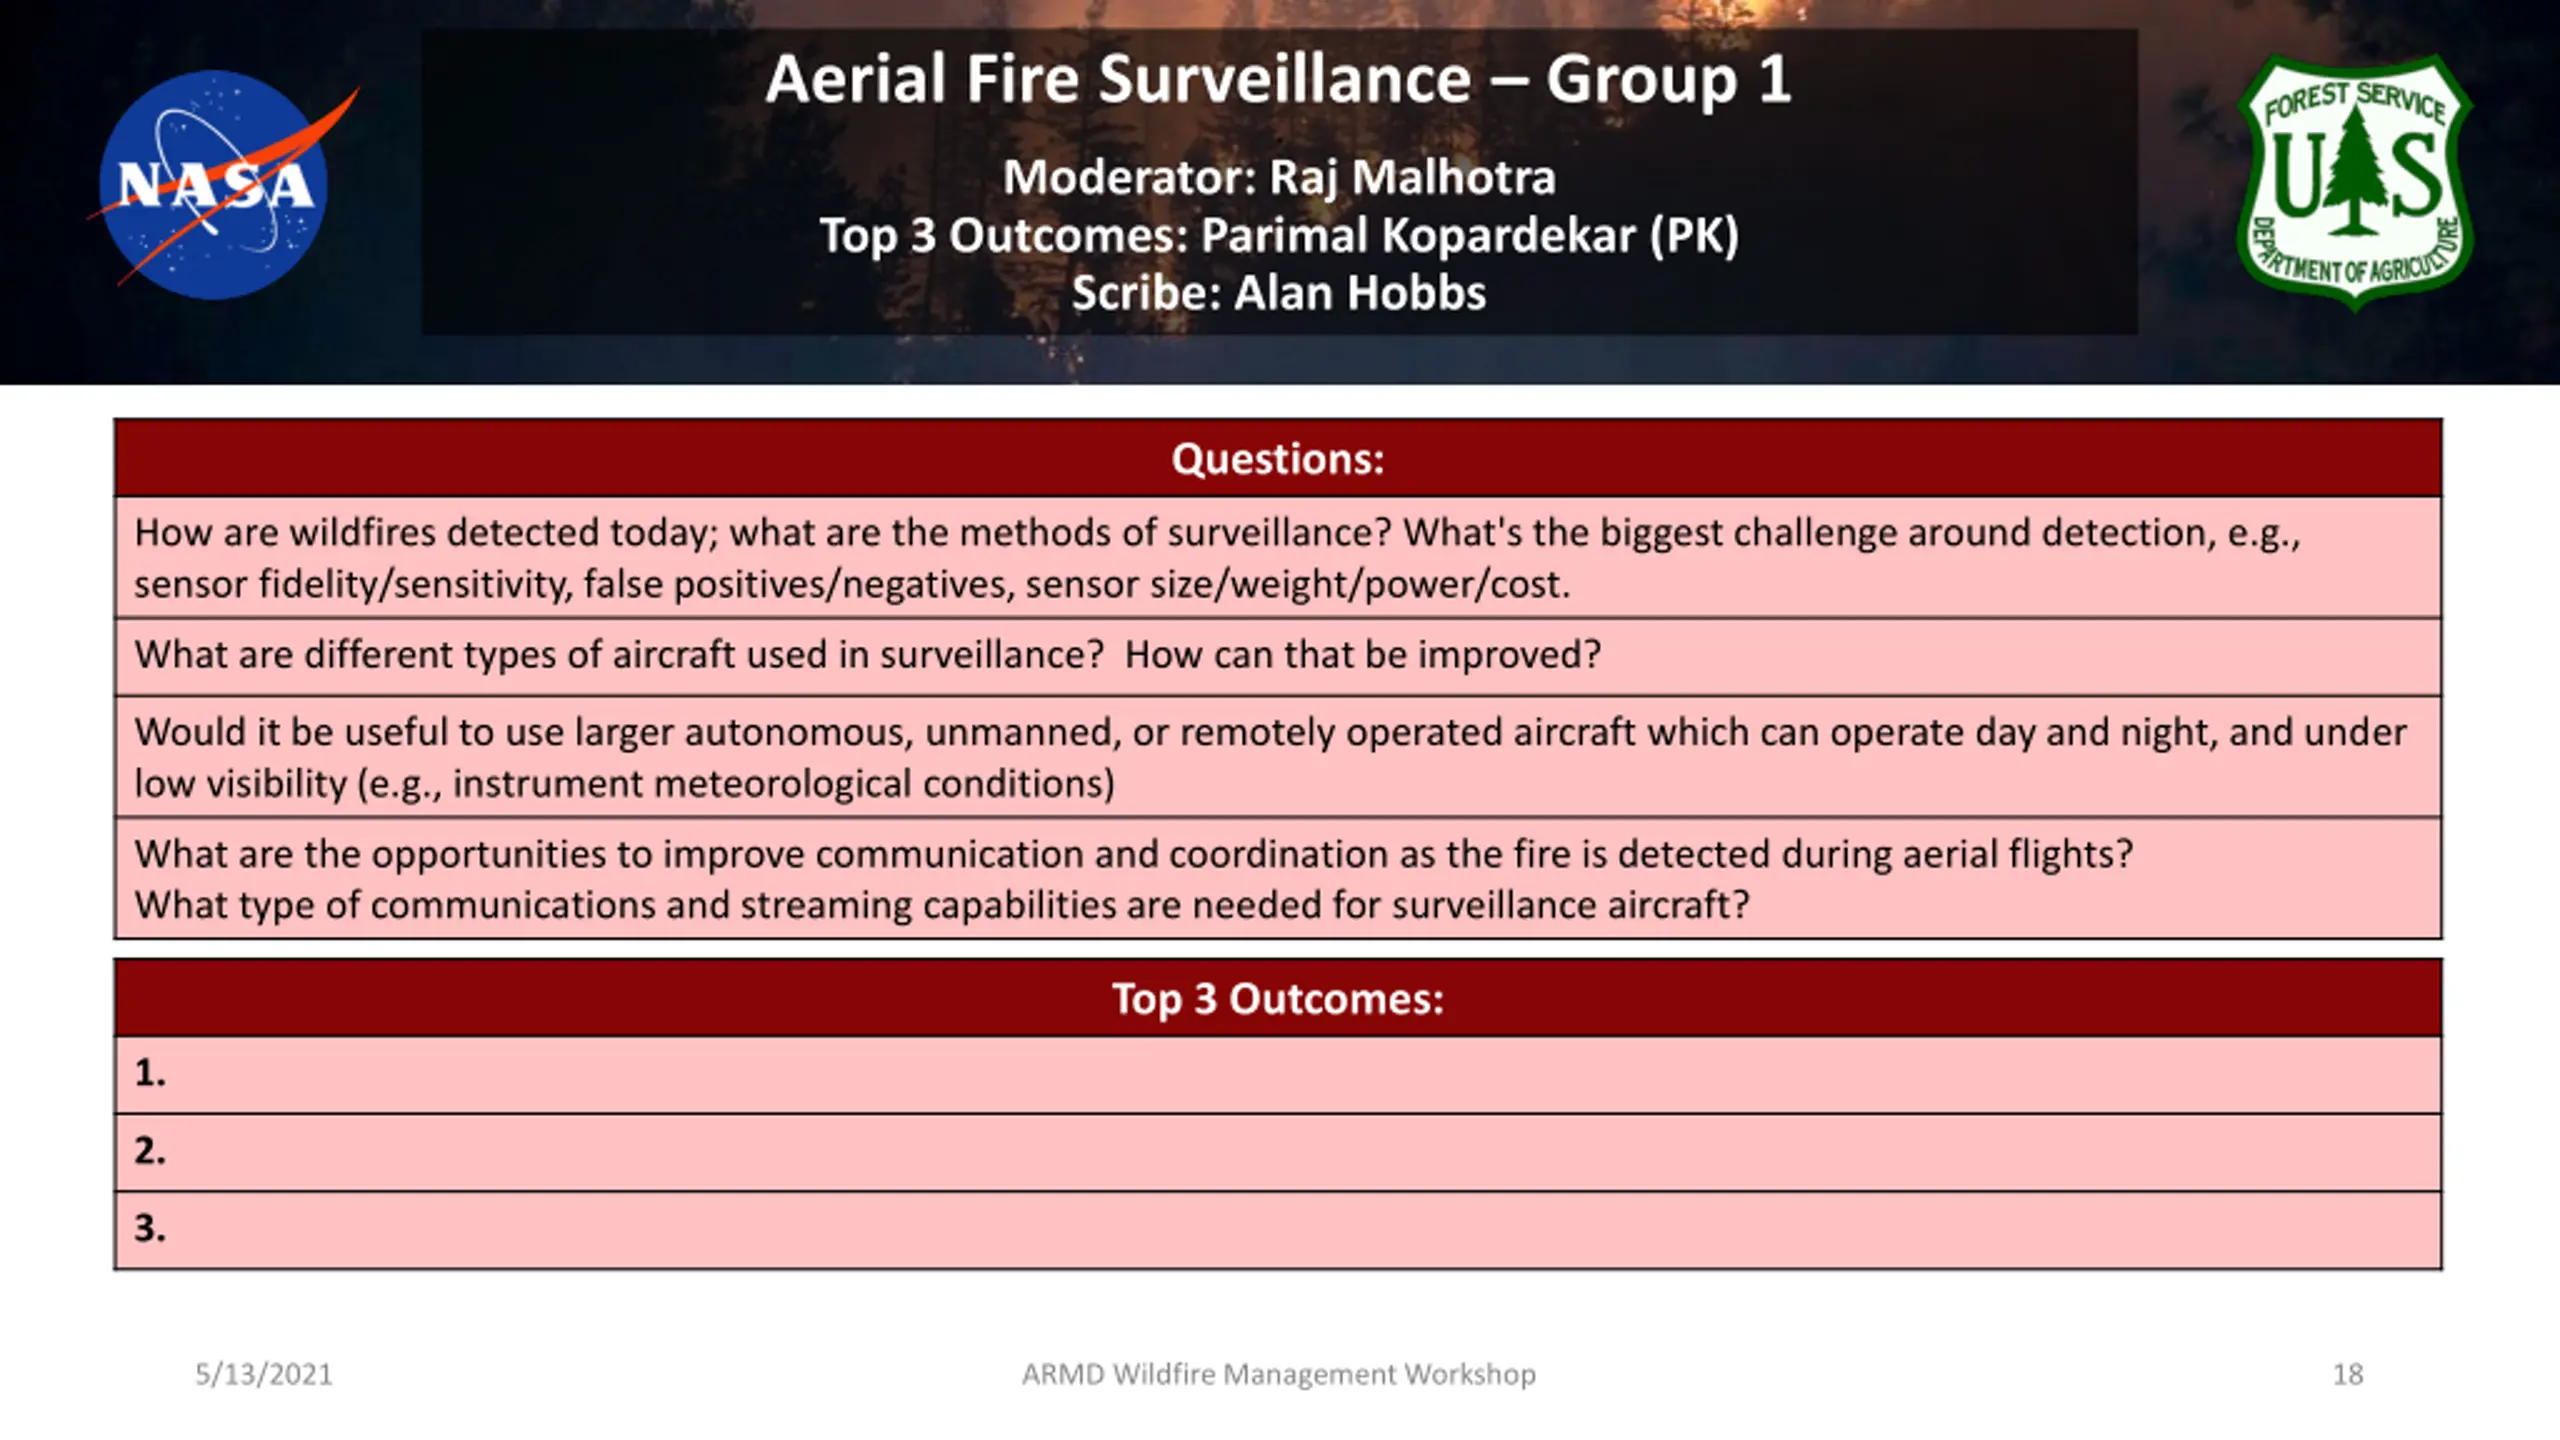Click the Top 3 Outcomes: Parimal Kopardekar line
Image resolution: width=2560 pixels, height=1440 pixels.
1279,236
